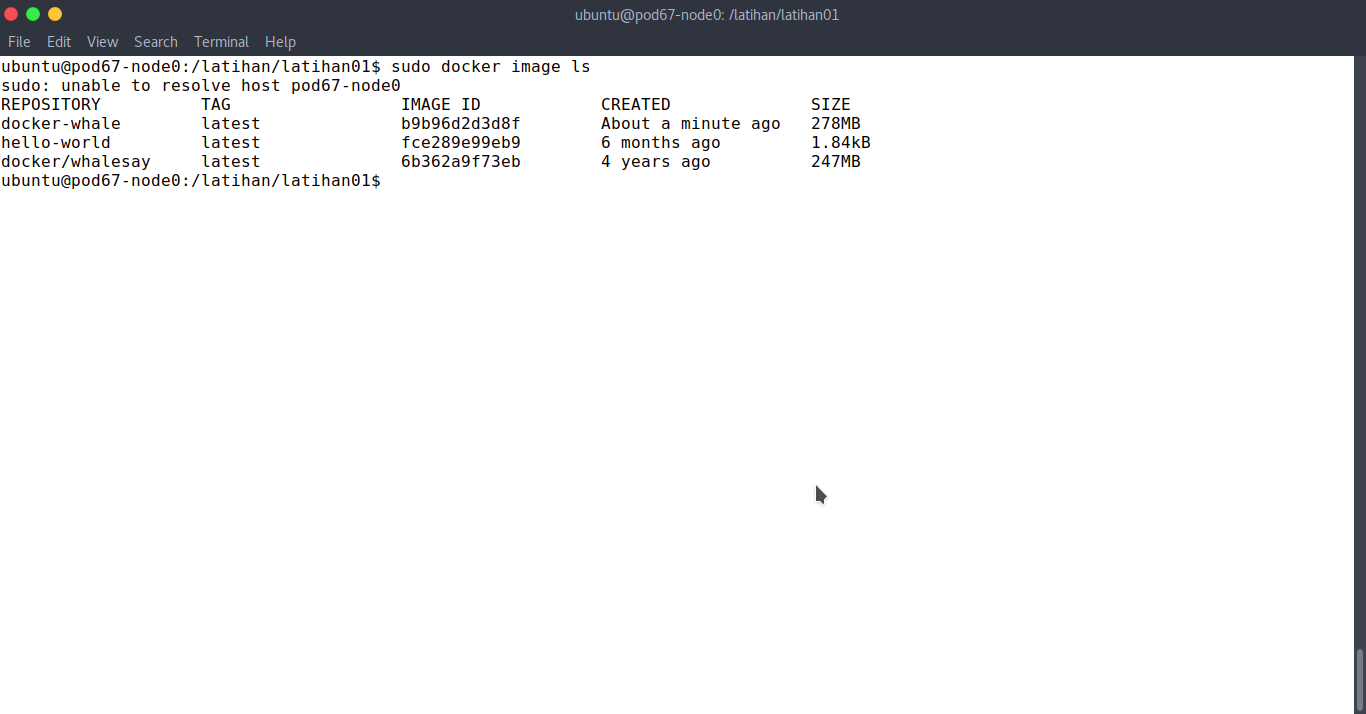This screenshot has height=714, width=1366.
Task: Click the red close window button
Action: tap(11, 14)
